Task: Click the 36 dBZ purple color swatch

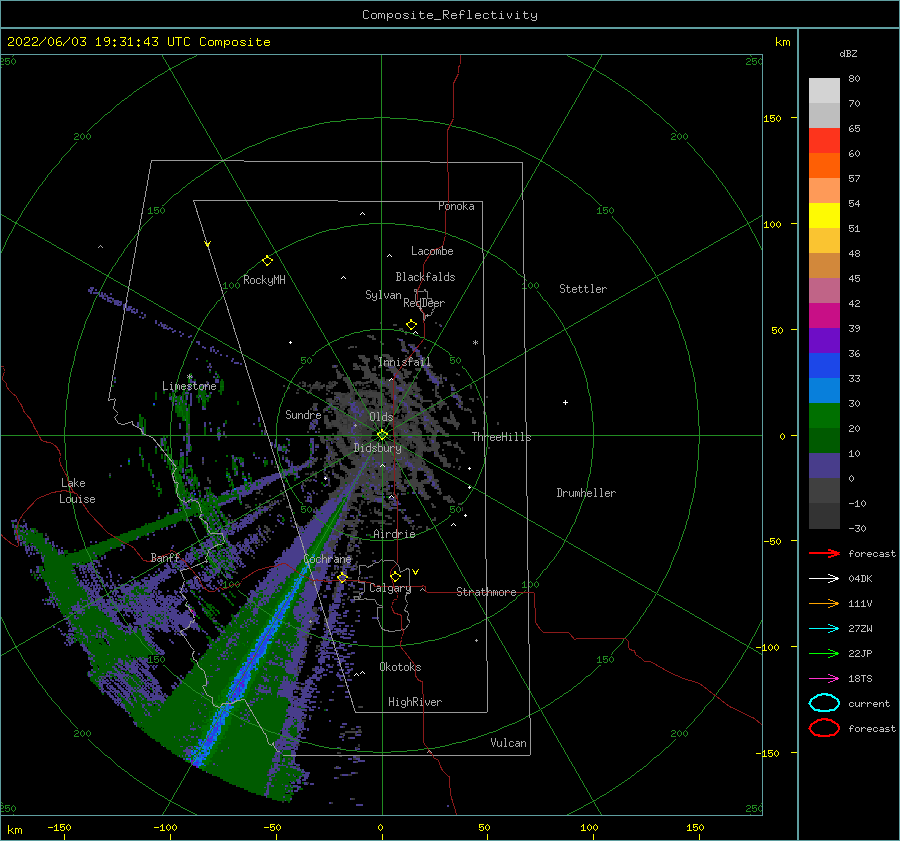Action: [x=824, y=340]
